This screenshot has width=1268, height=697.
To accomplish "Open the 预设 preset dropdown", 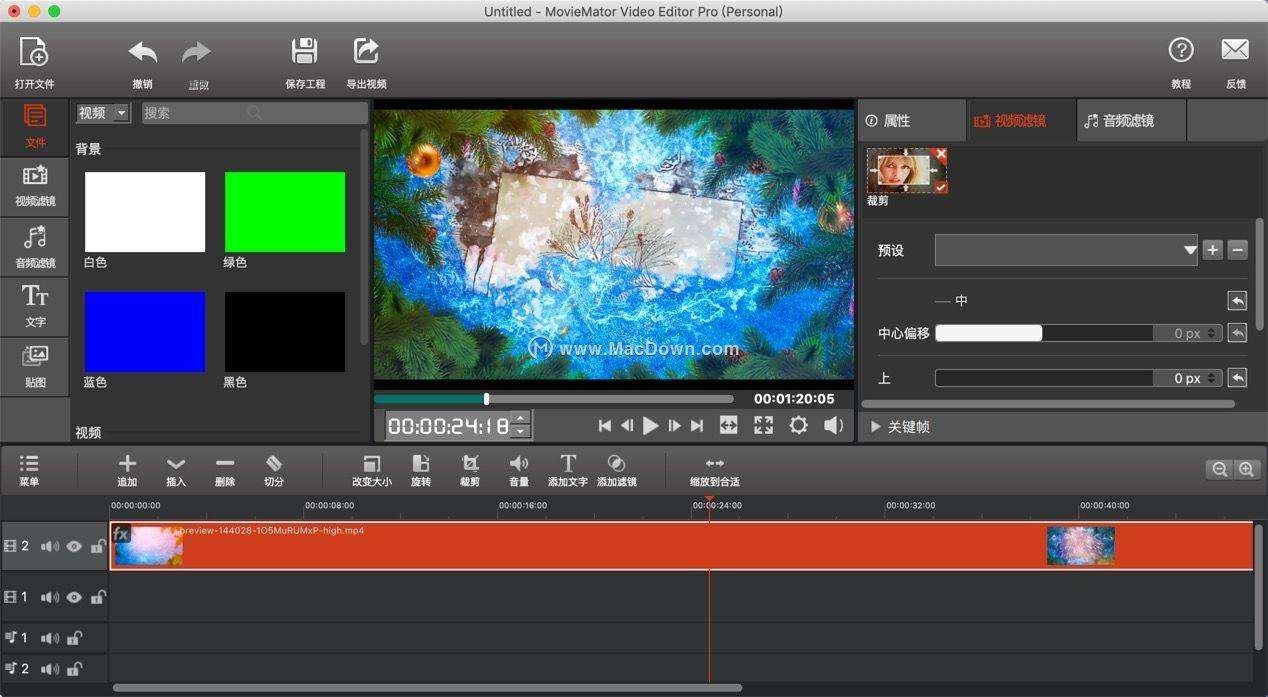I will coord(1066,250).
